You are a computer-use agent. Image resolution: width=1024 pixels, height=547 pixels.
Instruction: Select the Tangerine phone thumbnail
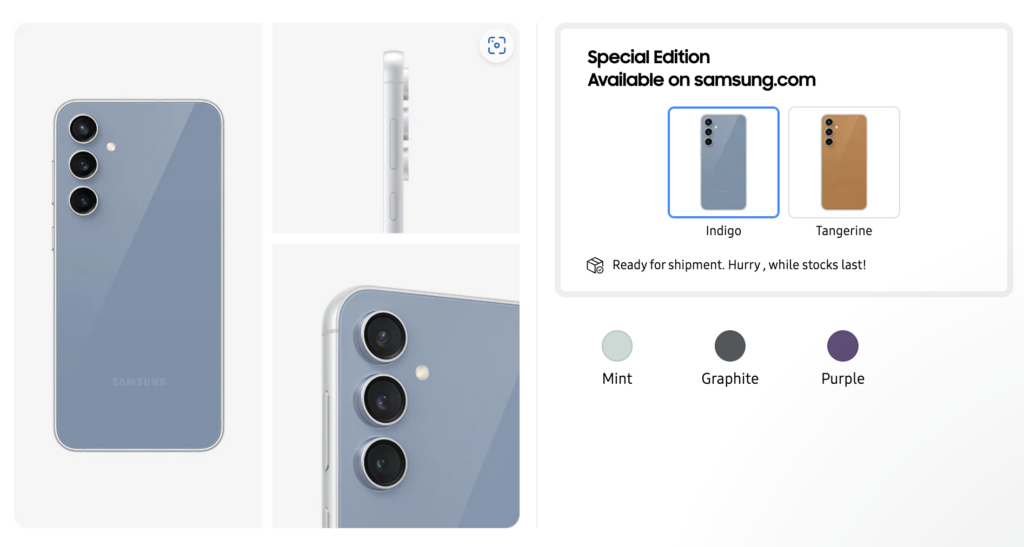click(x=844, y=163)
